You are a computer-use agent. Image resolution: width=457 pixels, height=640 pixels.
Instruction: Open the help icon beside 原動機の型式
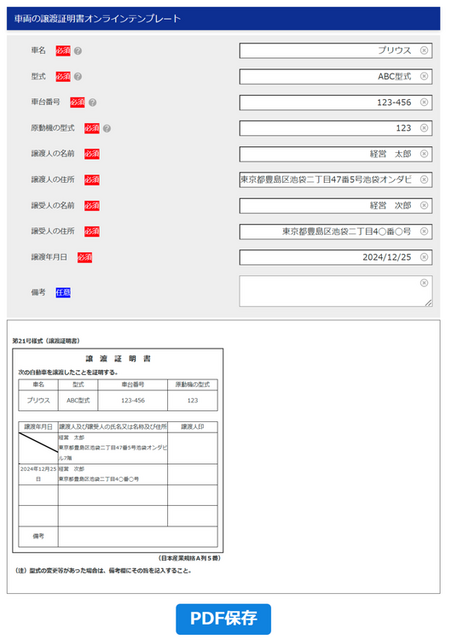tap(107, 129)
